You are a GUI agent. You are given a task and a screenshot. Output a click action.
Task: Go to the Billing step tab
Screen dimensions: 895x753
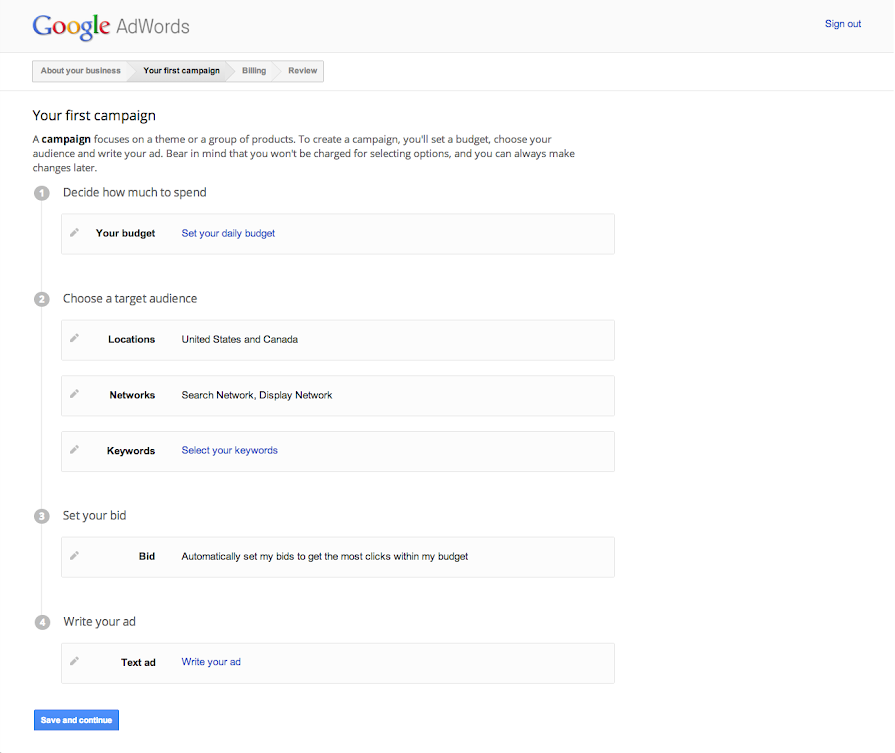(254, 71)
